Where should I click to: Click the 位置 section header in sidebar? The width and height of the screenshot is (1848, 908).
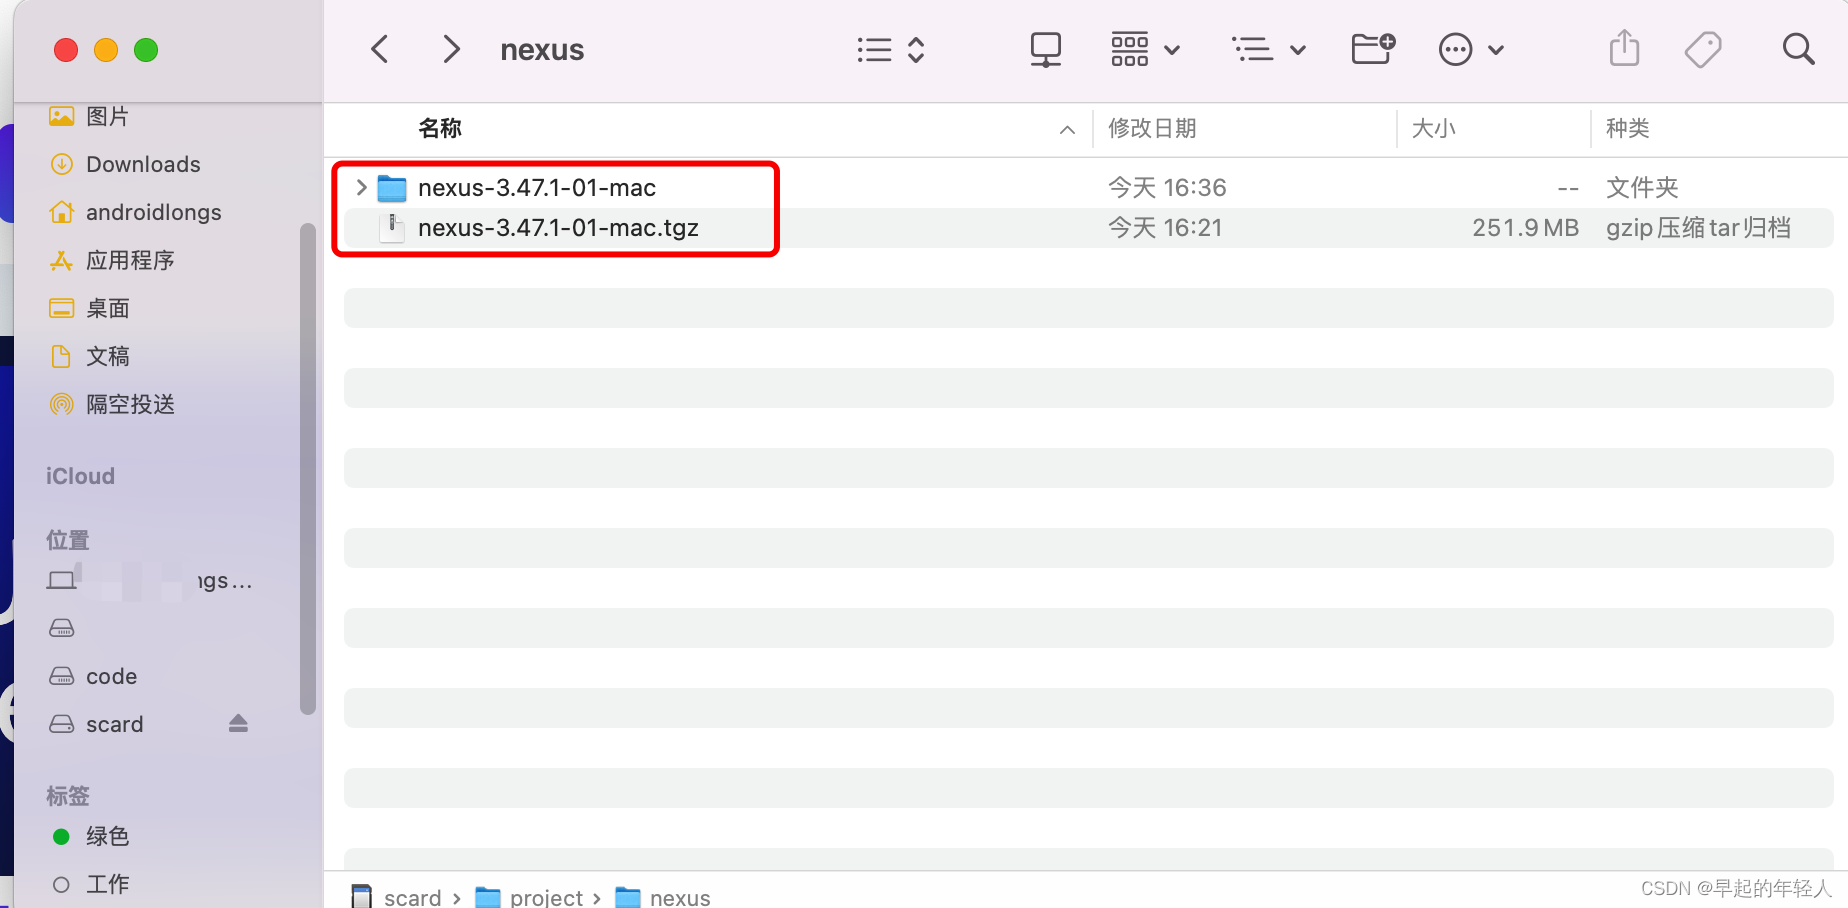(x=68, y=540)
